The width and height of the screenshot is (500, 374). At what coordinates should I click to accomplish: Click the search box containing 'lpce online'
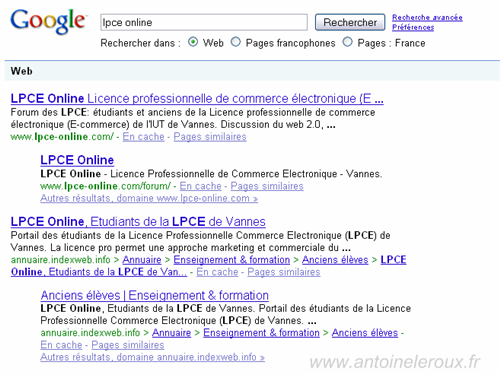(x=204, y=22)
